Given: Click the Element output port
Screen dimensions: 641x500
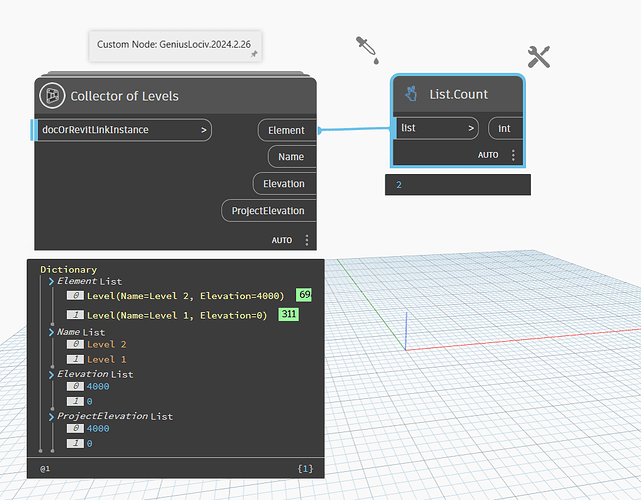Looking at the screenshot, I should tap(287, 130).
